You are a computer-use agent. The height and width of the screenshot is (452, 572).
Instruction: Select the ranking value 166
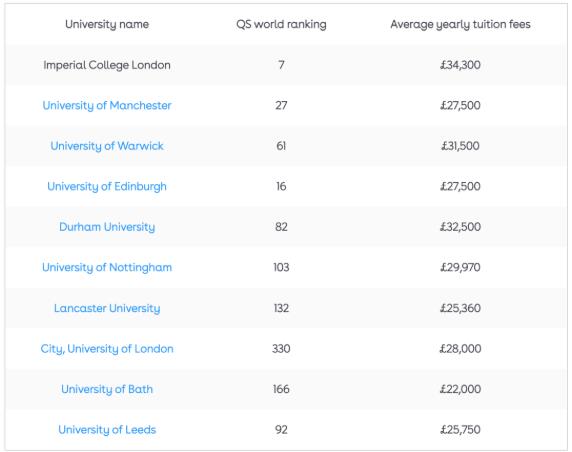pyautogui.click(x=281, y=389)
